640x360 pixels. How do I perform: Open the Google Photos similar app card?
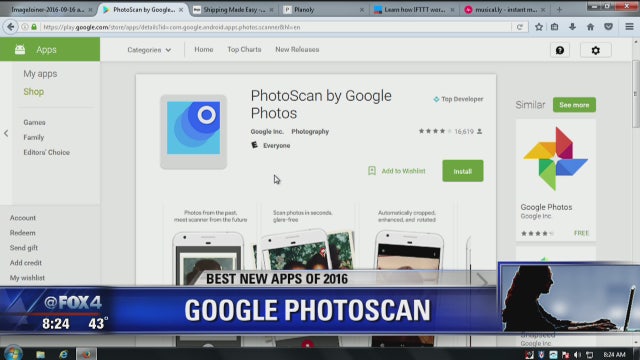tap(556, 180)
